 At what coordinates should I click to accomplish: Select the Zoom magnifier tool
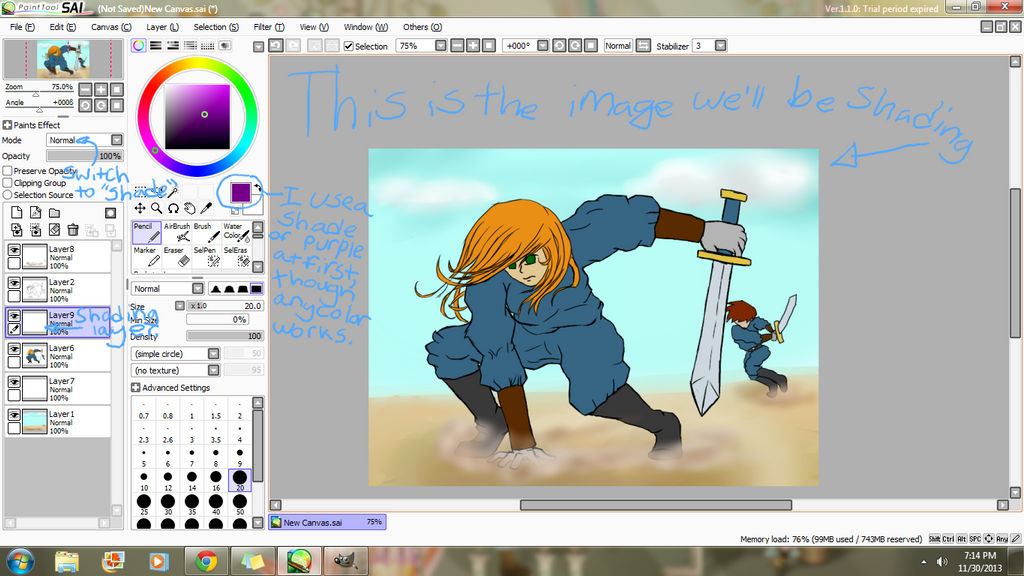[x=157, y=208]
